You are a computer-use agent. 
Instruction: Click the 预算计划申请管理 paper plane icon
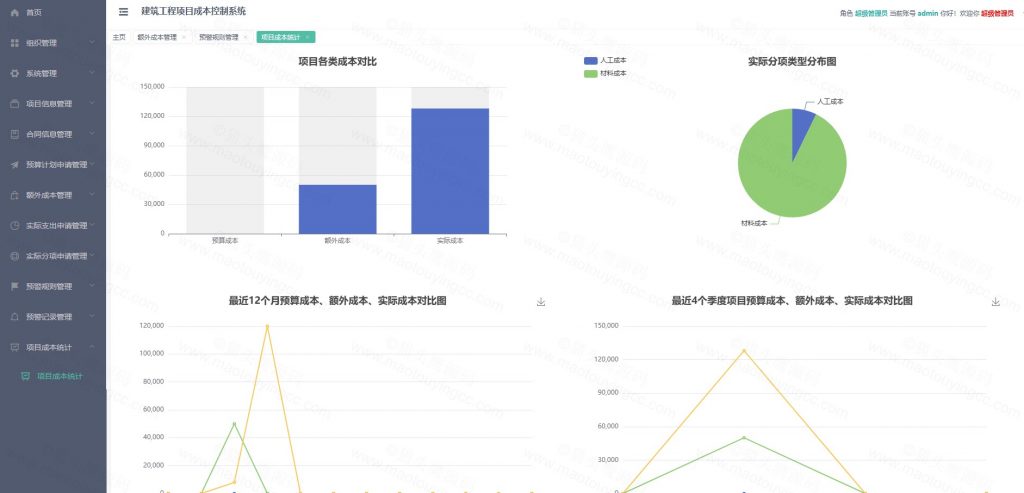pyautogui.click(x=14, y=165)
